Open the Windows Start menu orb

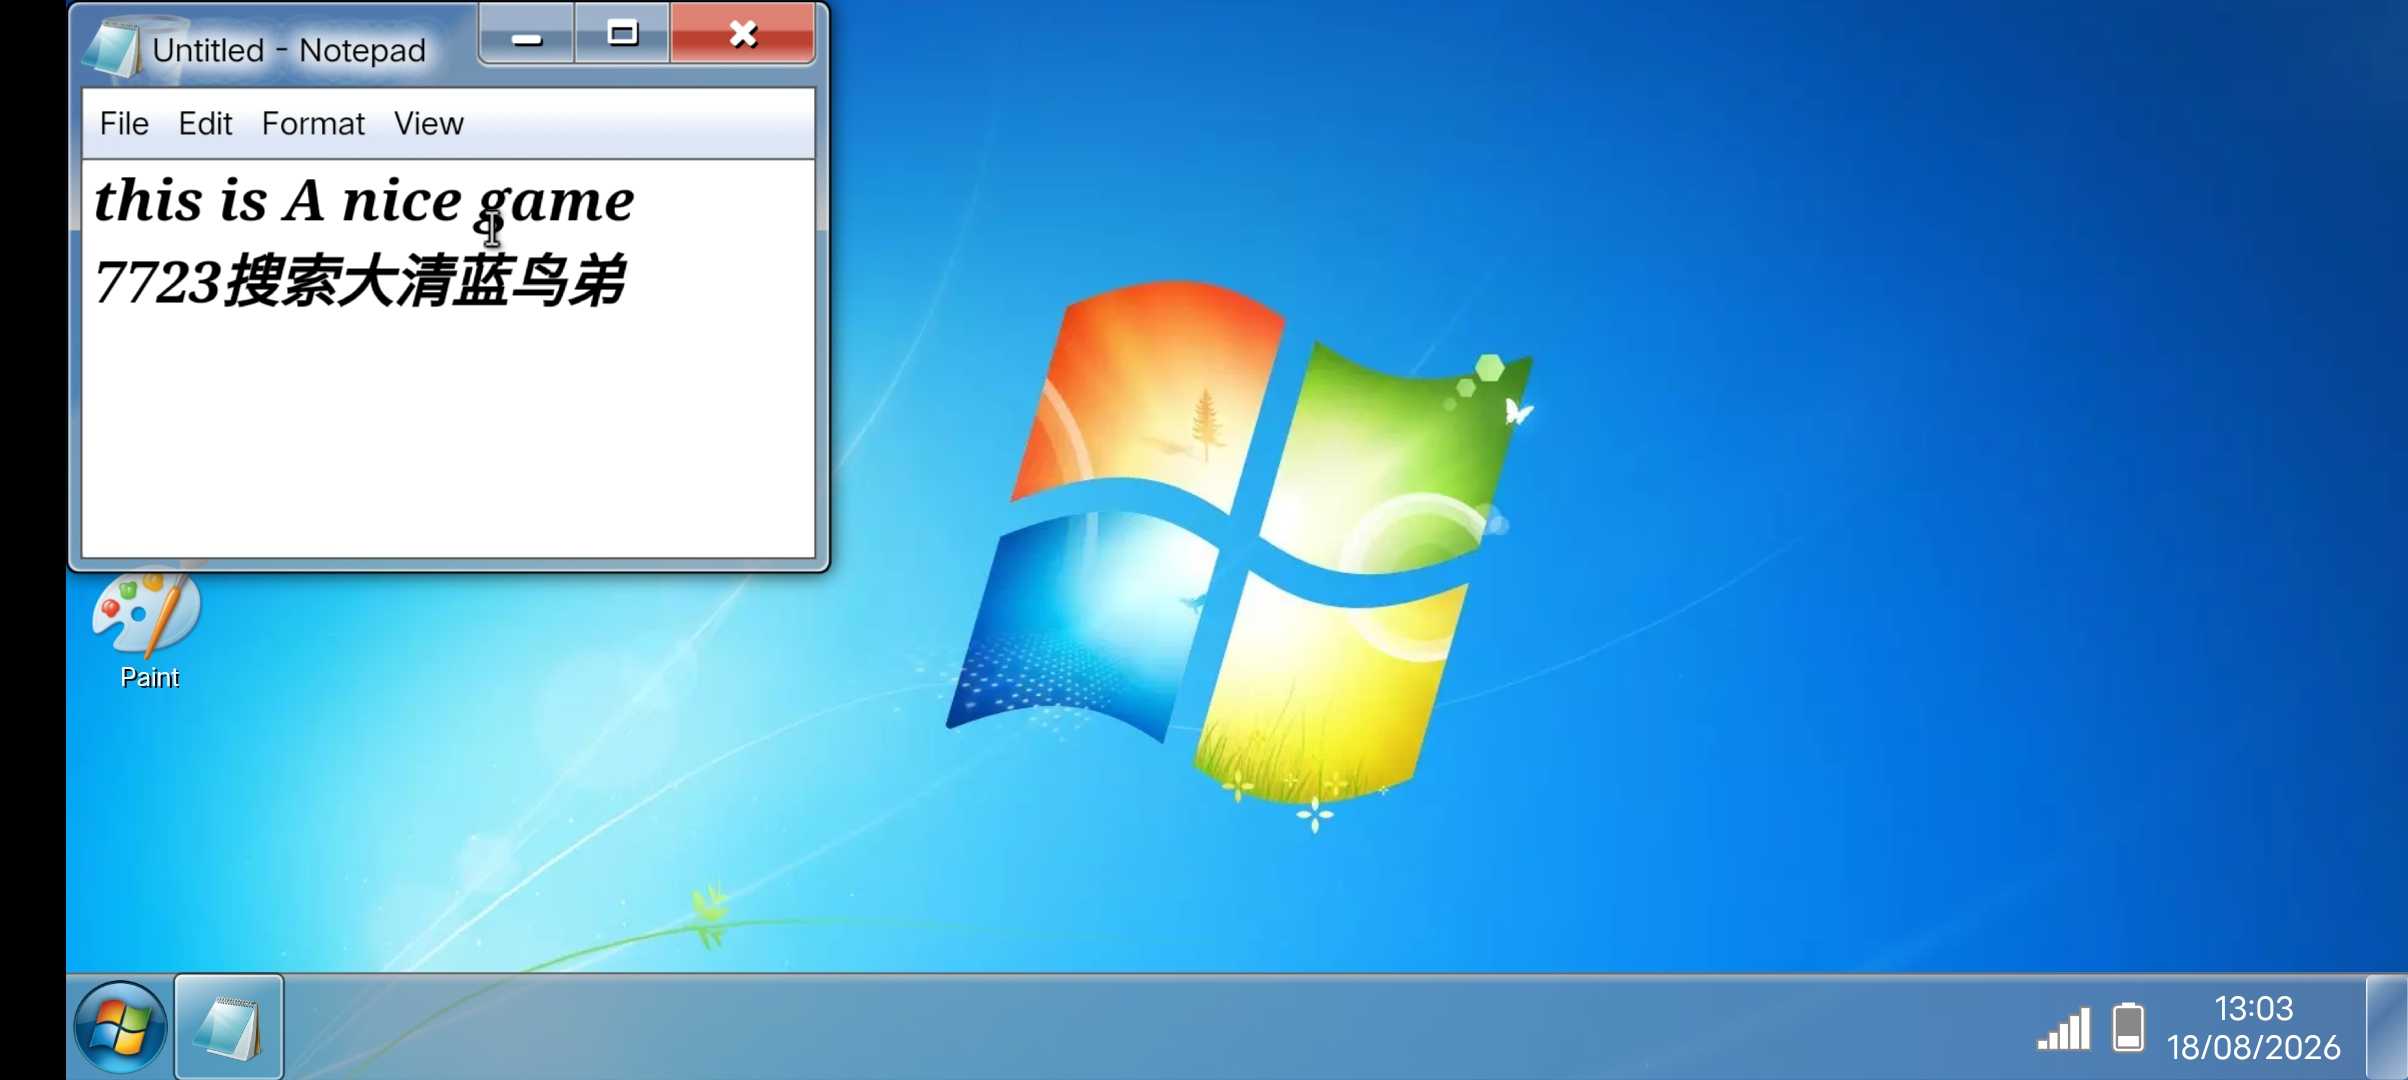[120, 1027]
